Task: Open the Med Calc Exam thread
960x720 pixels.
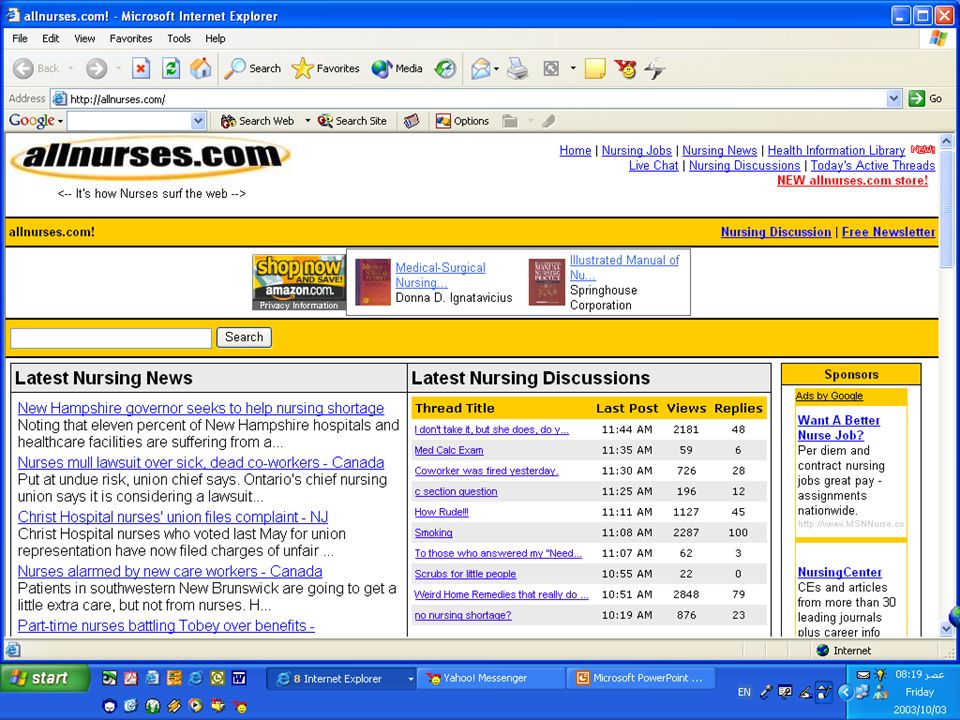Action: tap(449, 451)
